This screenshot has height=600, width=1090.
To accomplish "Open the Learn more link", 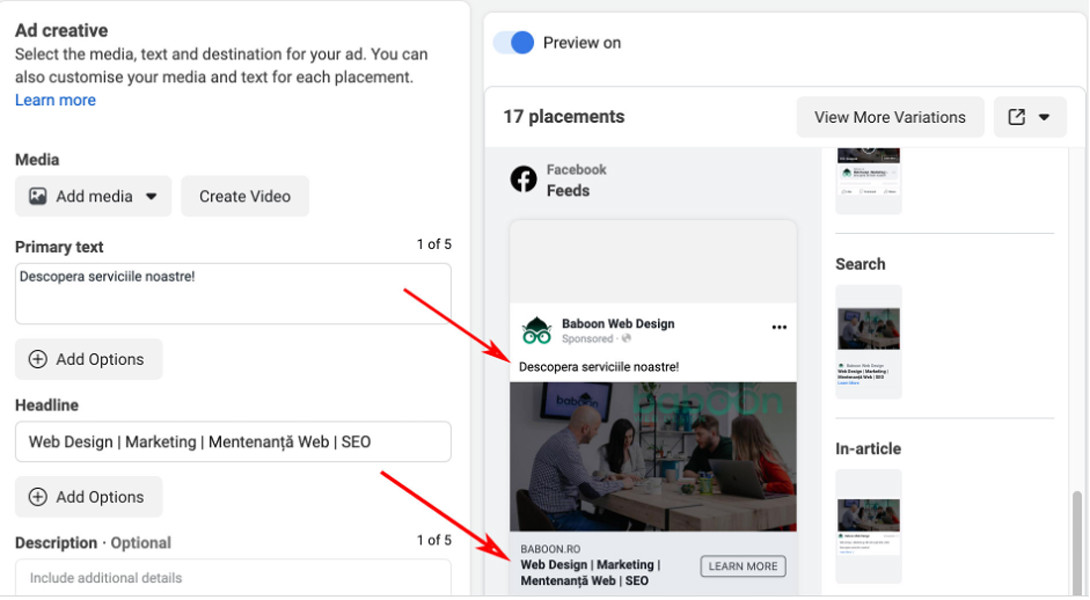I will [x=55, y=100].
